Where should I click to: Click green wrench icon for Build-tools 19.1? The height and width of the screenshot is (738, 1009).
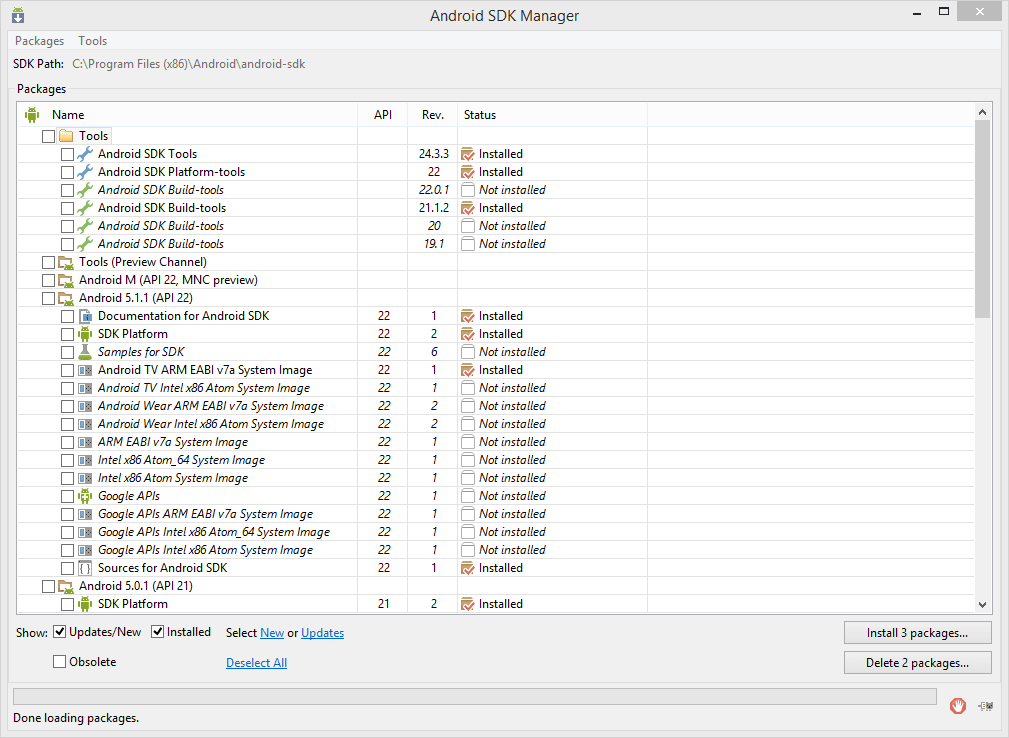pos(85,244)
